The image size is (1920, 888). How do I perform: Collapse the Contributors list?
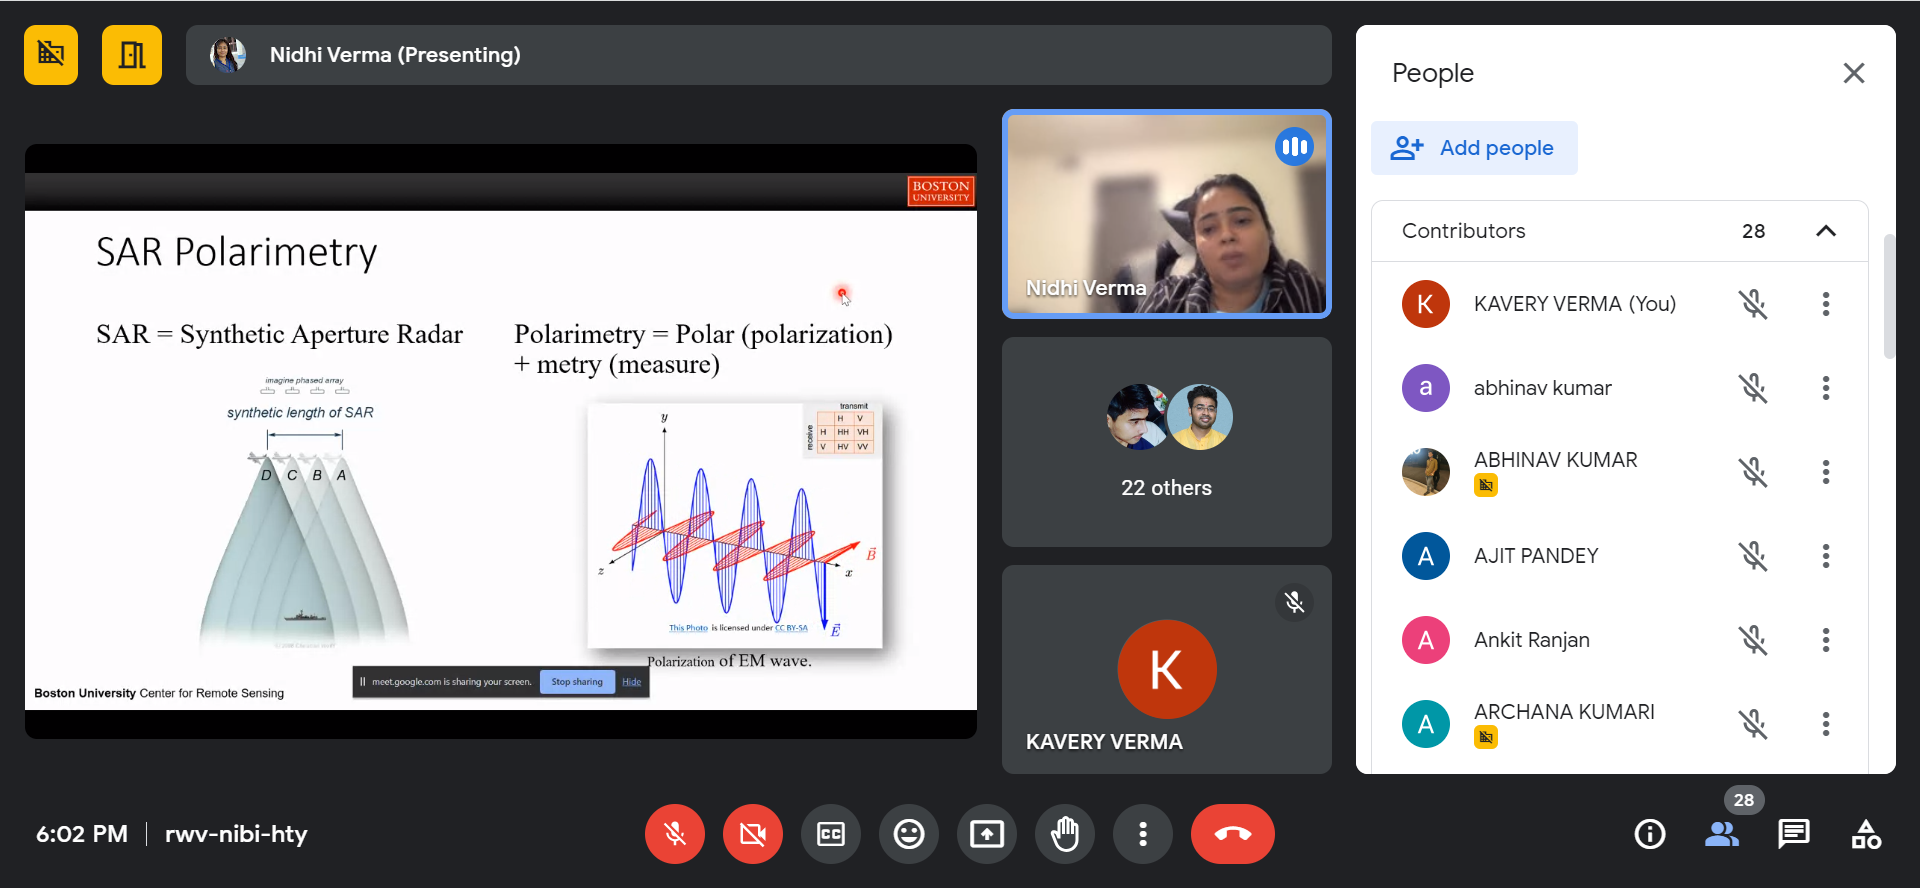[1825, 231]
